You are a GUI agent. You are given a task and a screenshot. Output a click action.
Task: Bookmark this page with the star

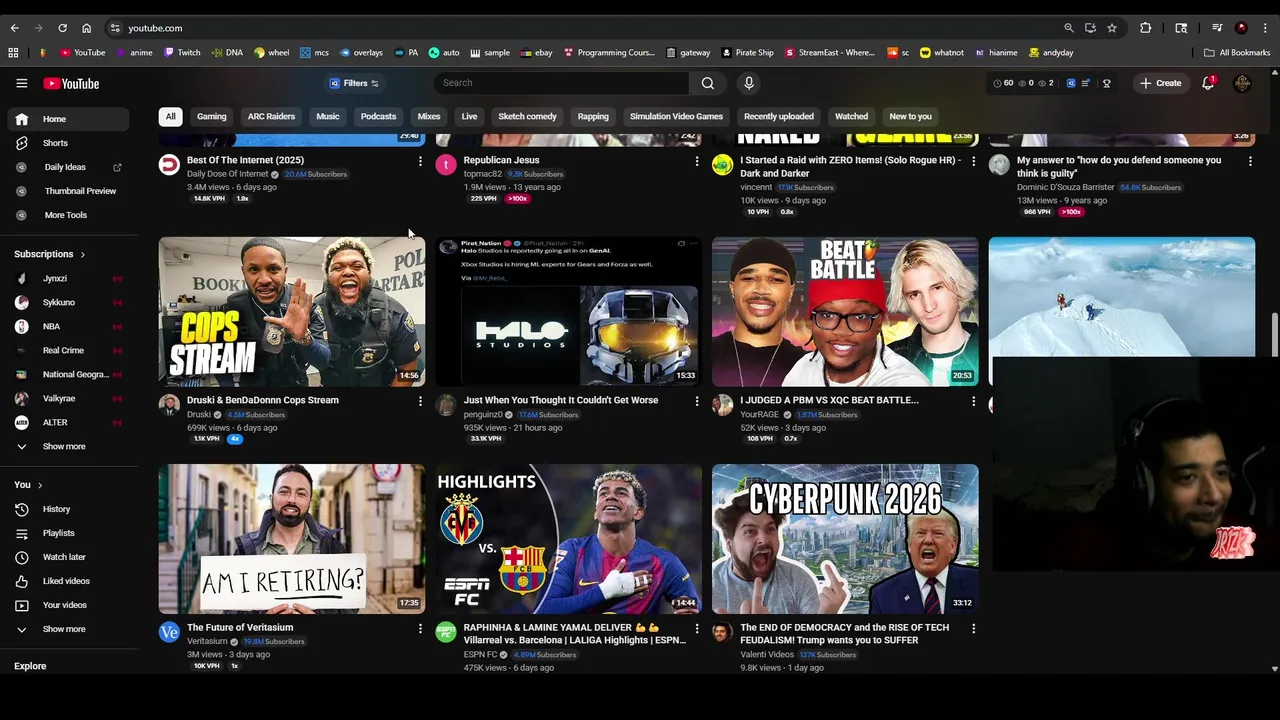point(1112,28)
